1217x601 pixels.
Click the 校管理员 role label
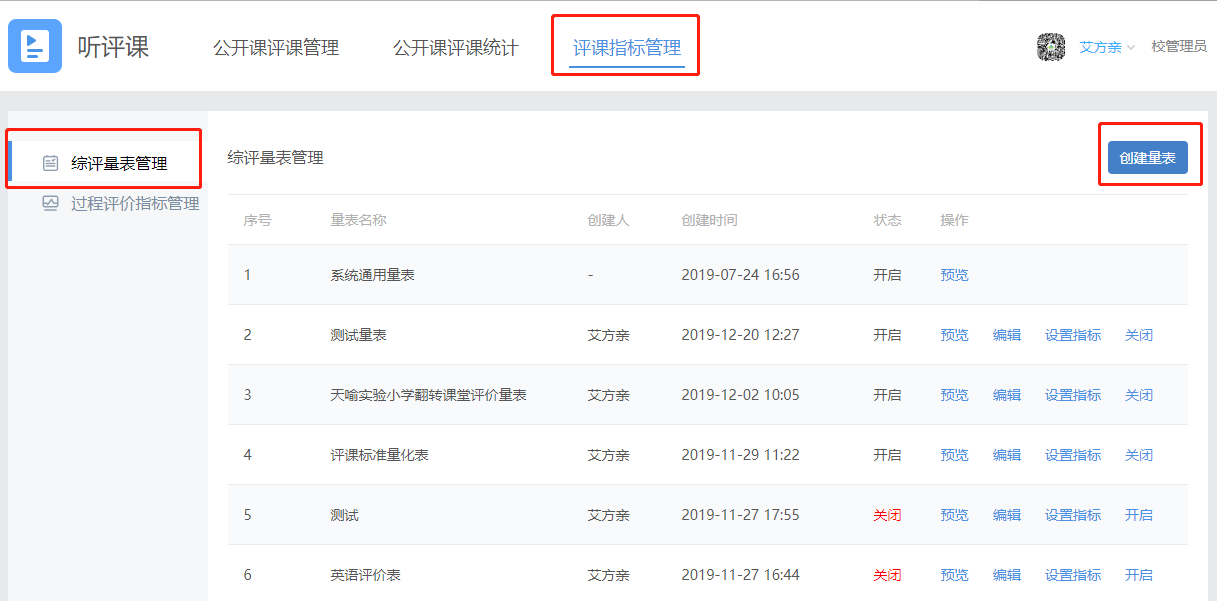point(1178,47)
